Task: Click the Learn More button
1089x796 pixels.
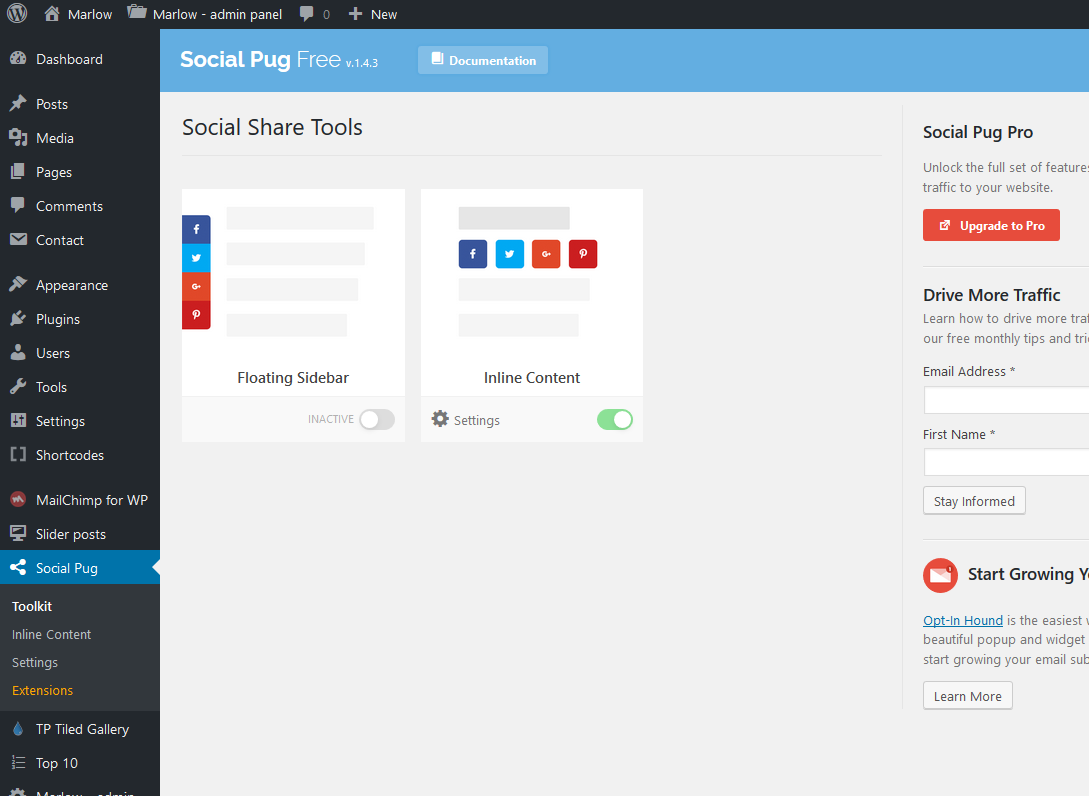Action: click(967, 696)
